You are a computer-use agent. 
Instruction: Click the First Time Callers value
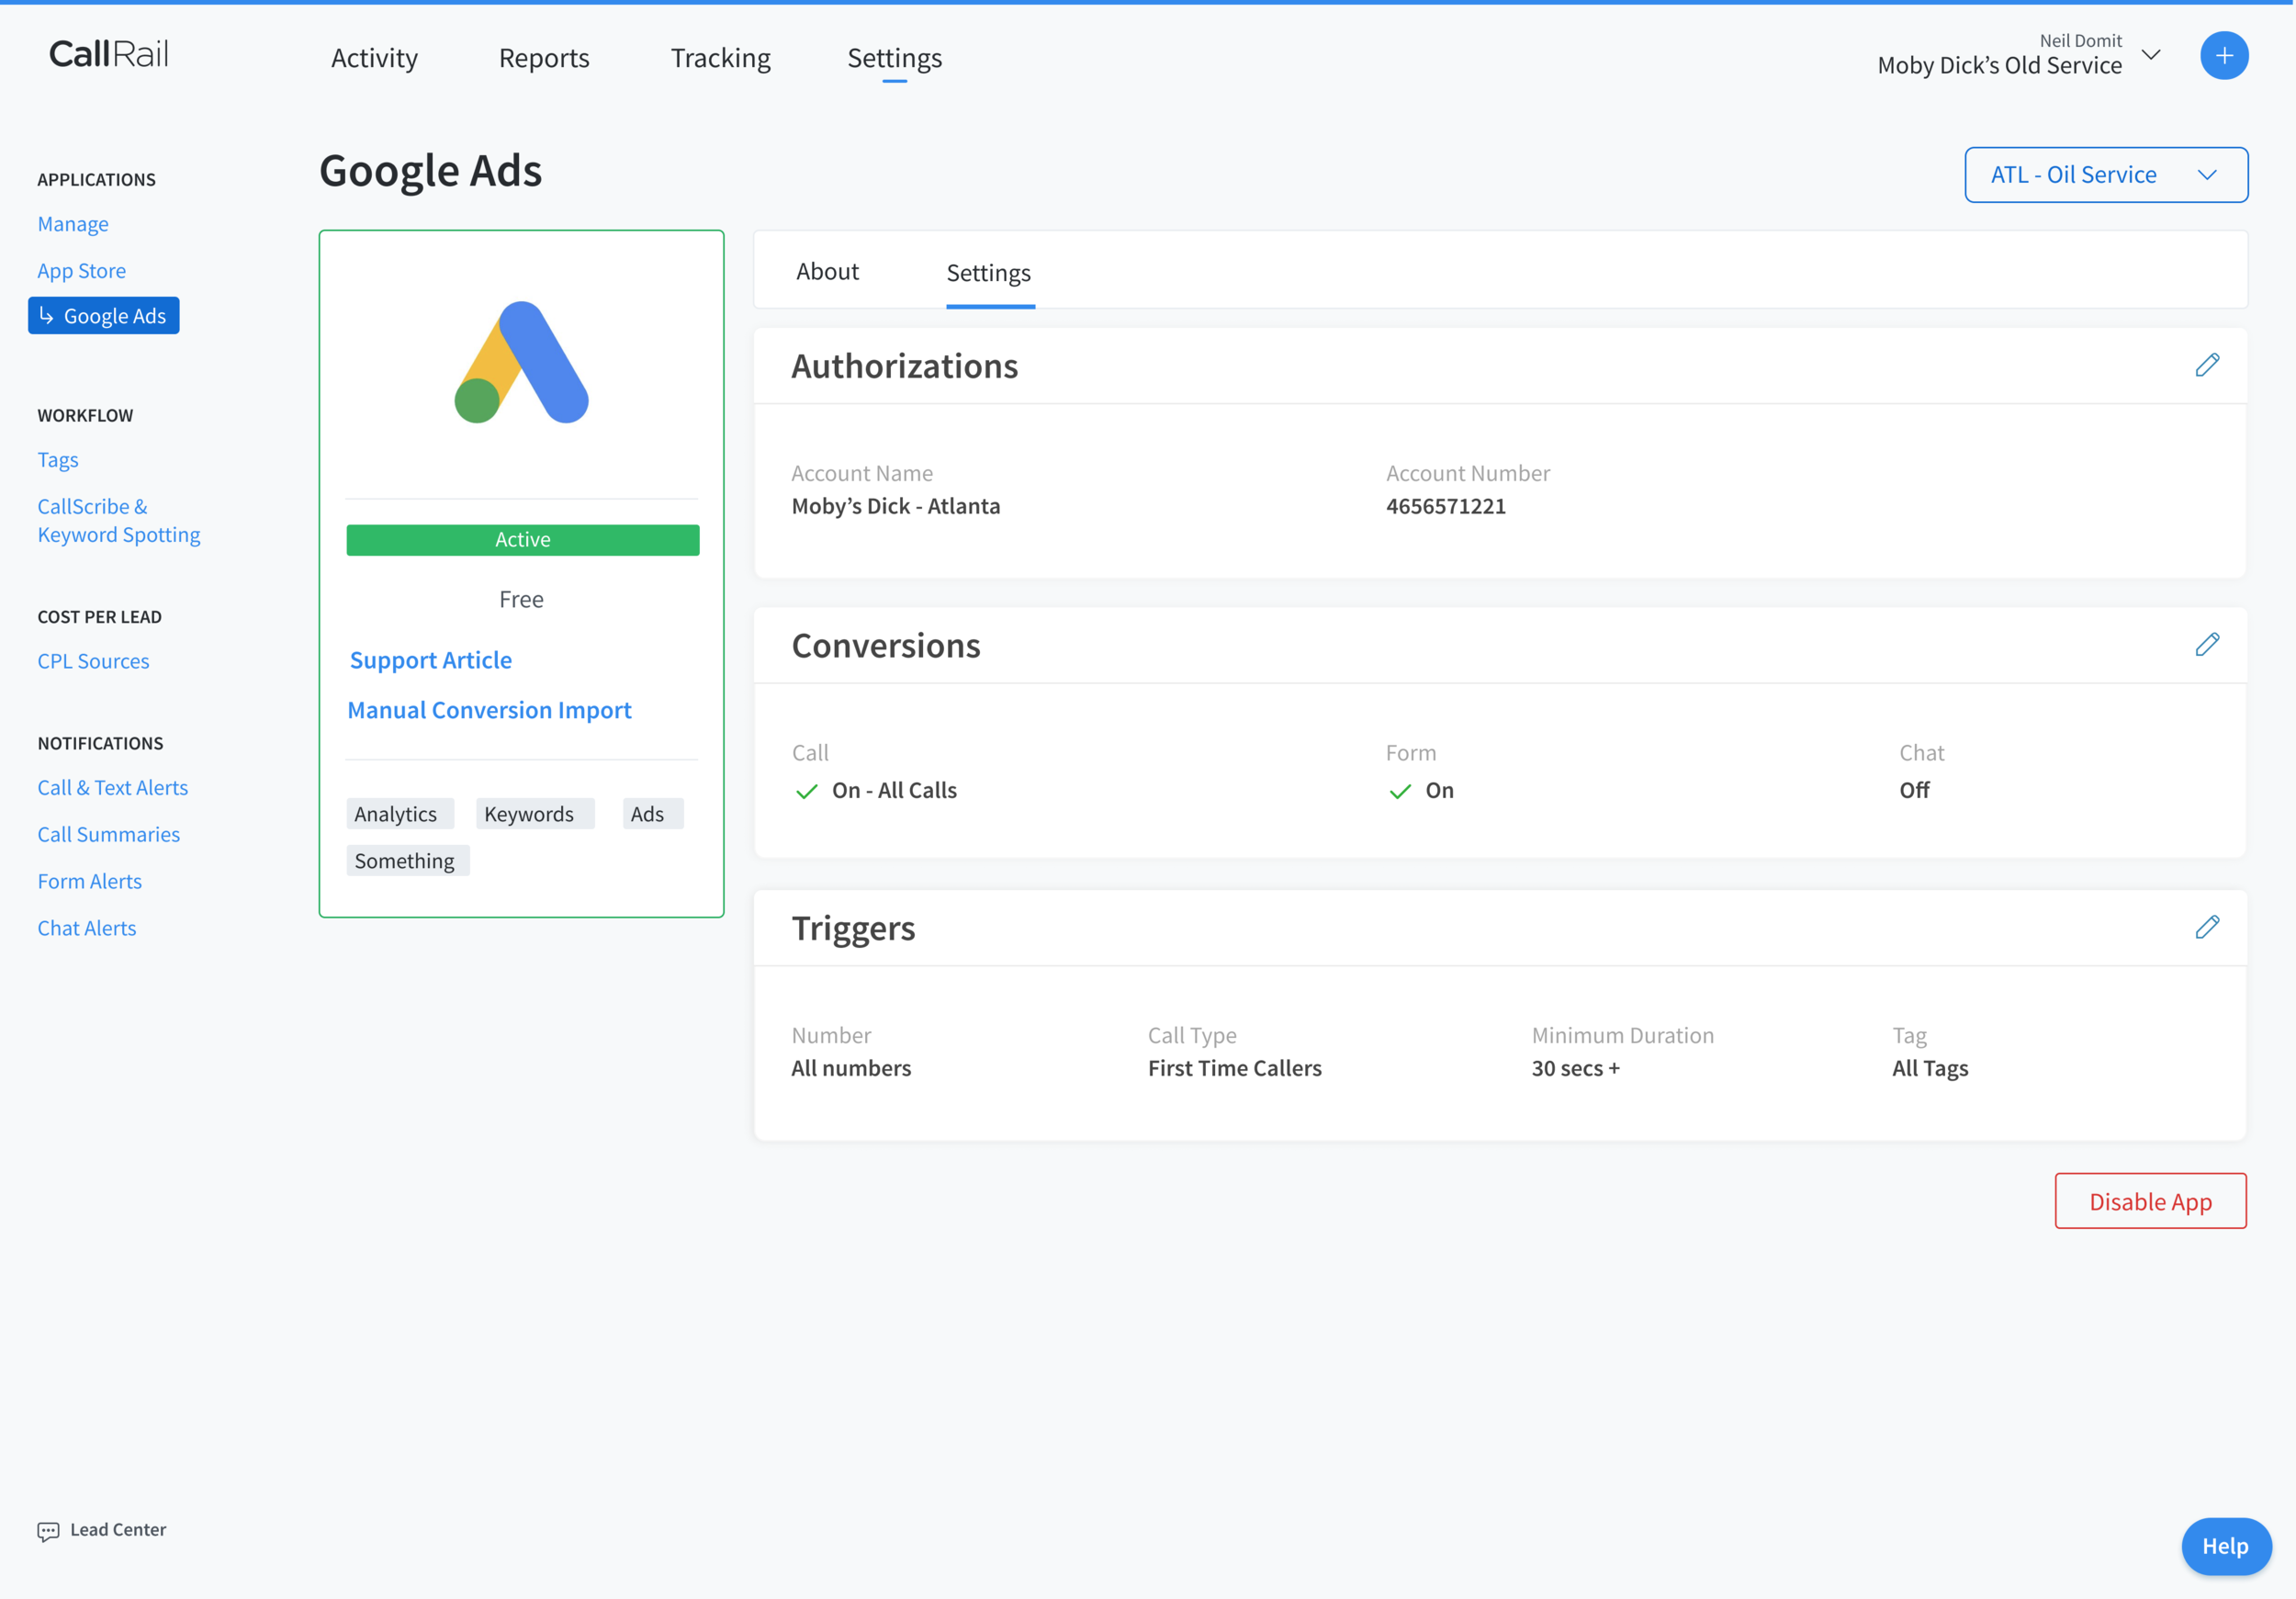(1234, 1068)
